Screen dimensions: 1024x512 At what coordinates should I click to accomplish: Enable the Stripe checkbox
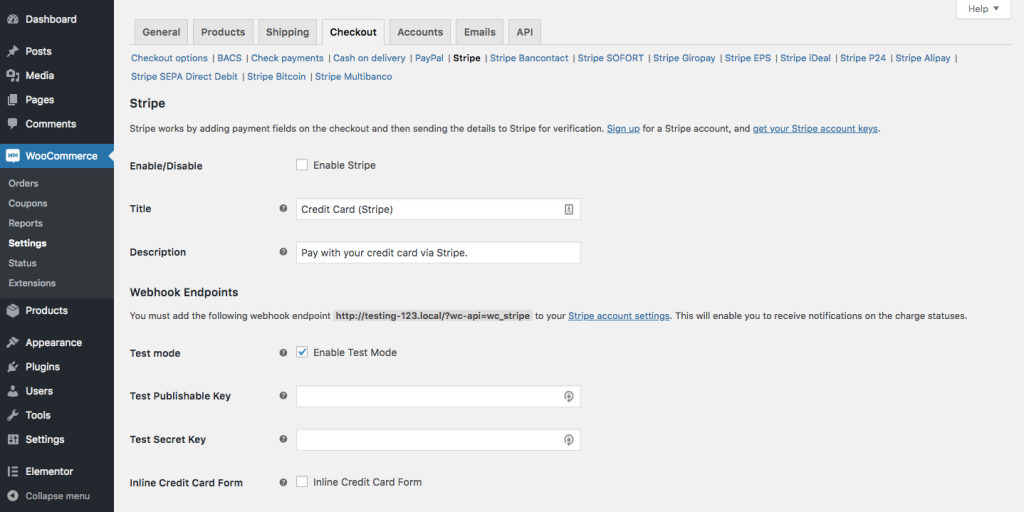[302, 165]
